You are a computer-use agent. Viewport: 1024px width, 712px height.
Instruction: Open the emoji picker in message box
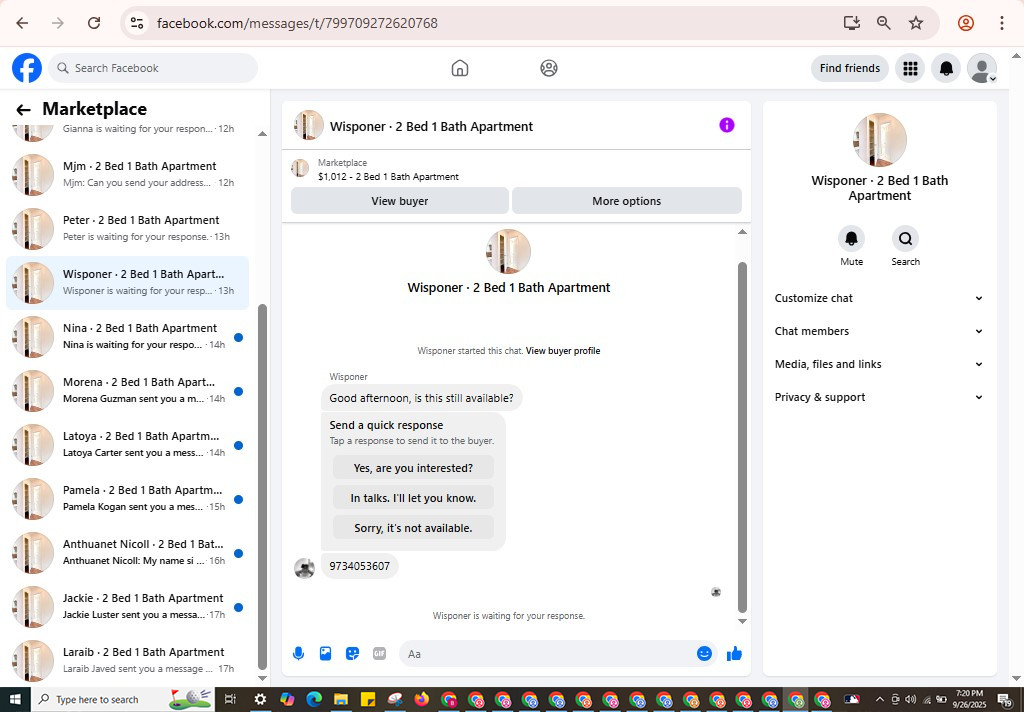coord(704,653)
